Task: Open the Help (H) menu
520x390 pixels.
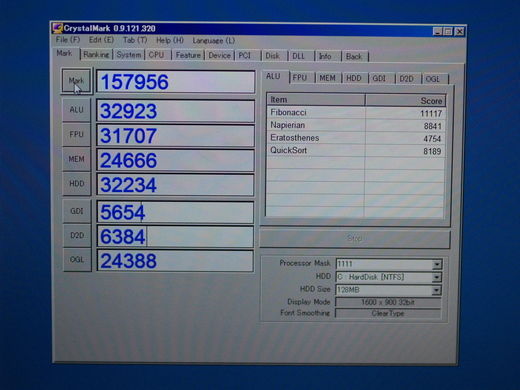Action: [x=170, y=41]
